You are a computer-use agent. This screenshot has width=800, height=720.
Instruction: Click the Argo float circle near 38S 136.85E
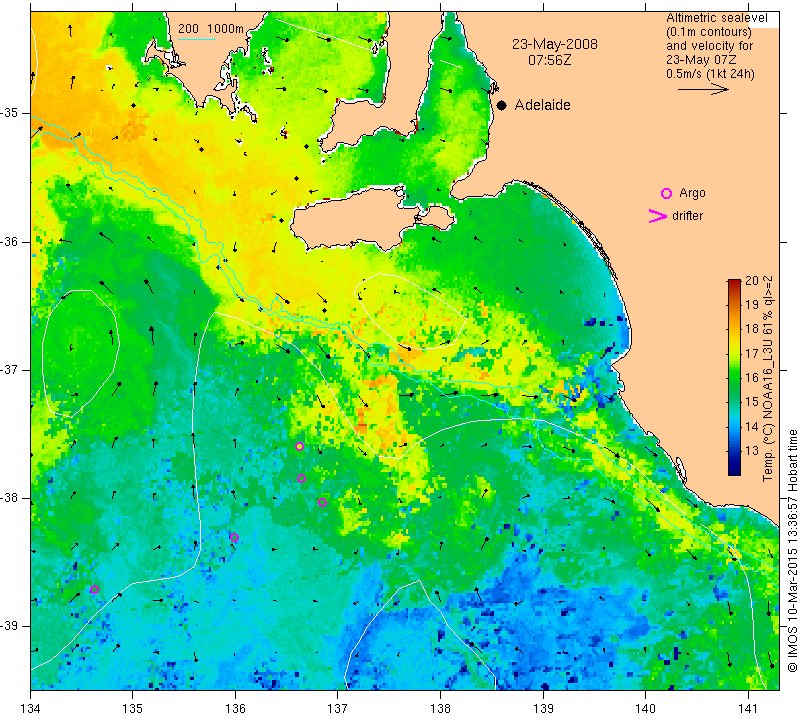point(322,502)
